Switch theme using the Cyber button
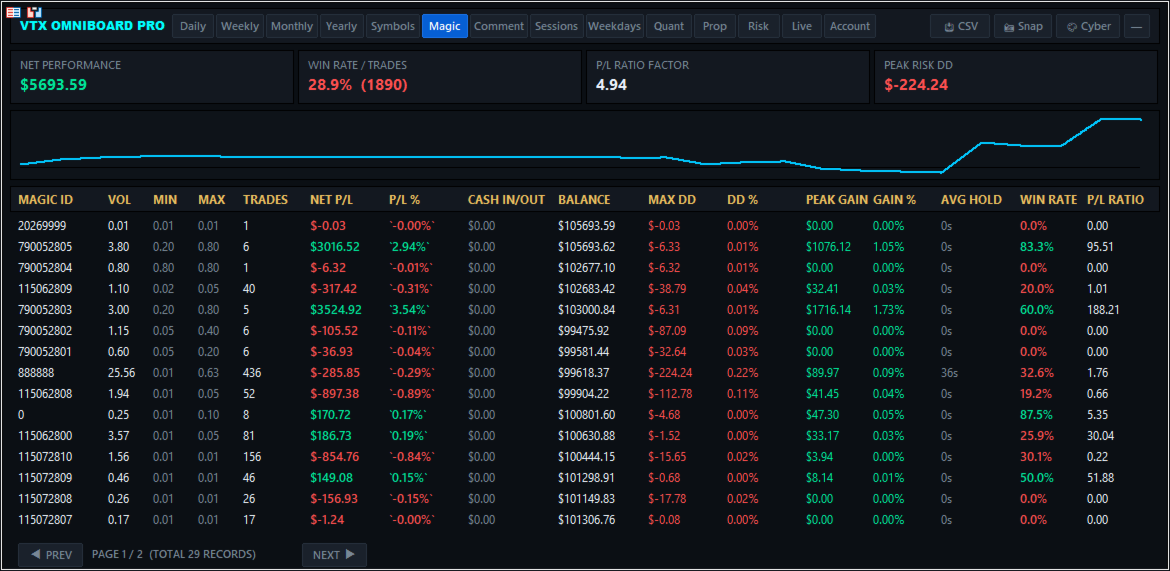This screenshot has width=1170, height=571. 1088,26
